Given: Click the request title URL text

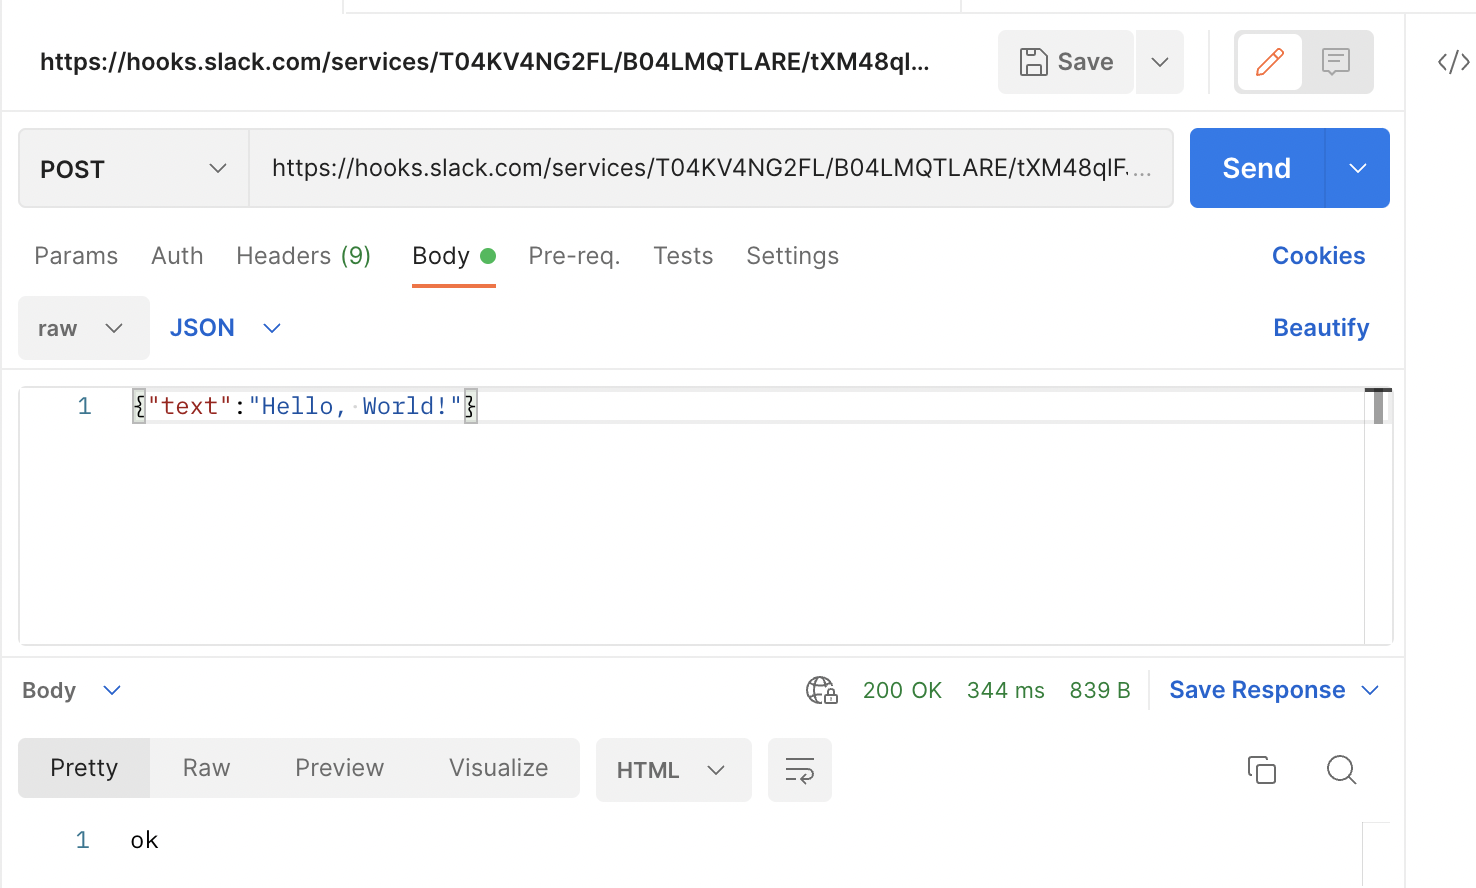Looking at the screenshot, I should coord(485,62).
